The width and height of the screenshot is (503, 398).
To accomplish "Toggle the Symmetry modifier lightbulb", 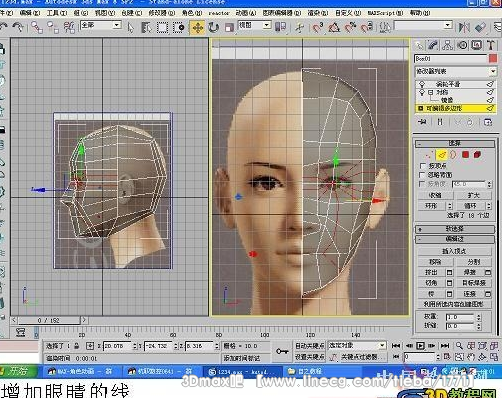I will click(x=422, y=92).
